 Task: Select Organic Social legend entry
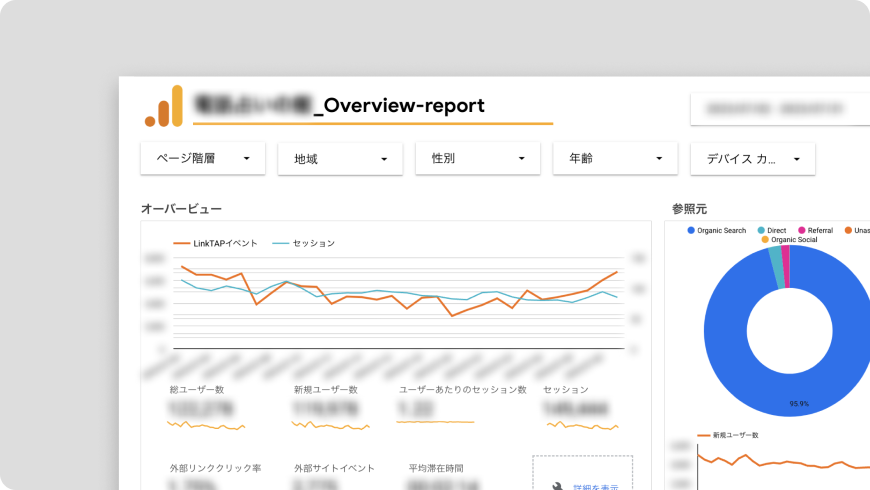point(789,240)
